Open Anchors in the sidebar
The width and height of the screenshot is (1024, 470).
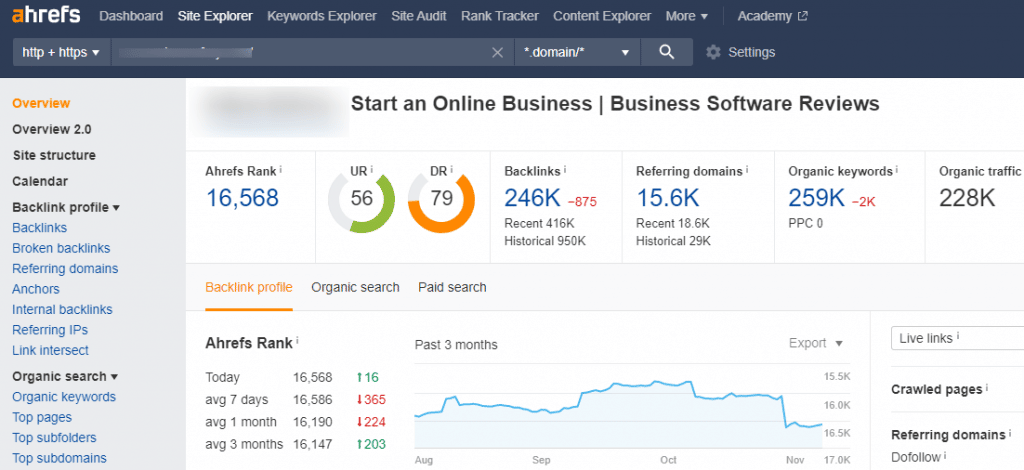click(36, 289)
